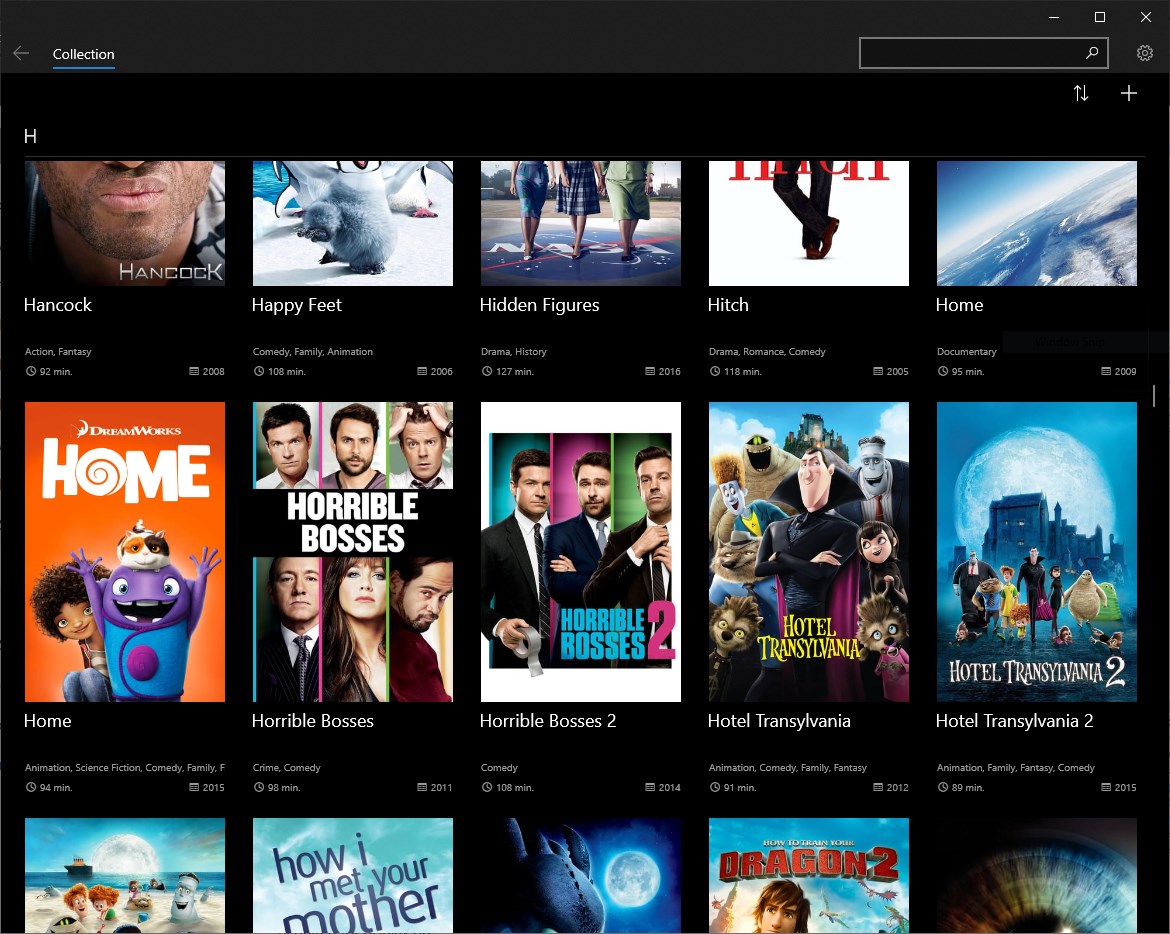1170x934 pixels.
Task: Click the calendar icon beside 2009
Action: click(1106, 371)
